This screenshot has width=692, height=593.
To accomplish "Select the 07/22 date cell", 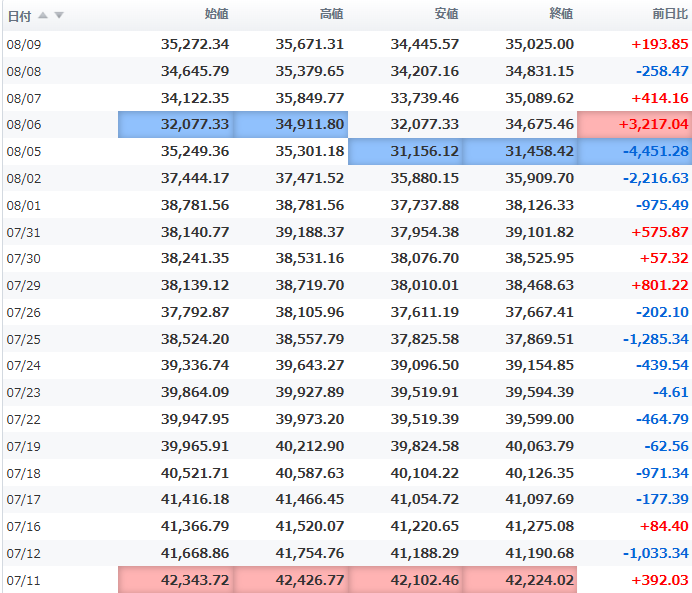I will [24, 420].
